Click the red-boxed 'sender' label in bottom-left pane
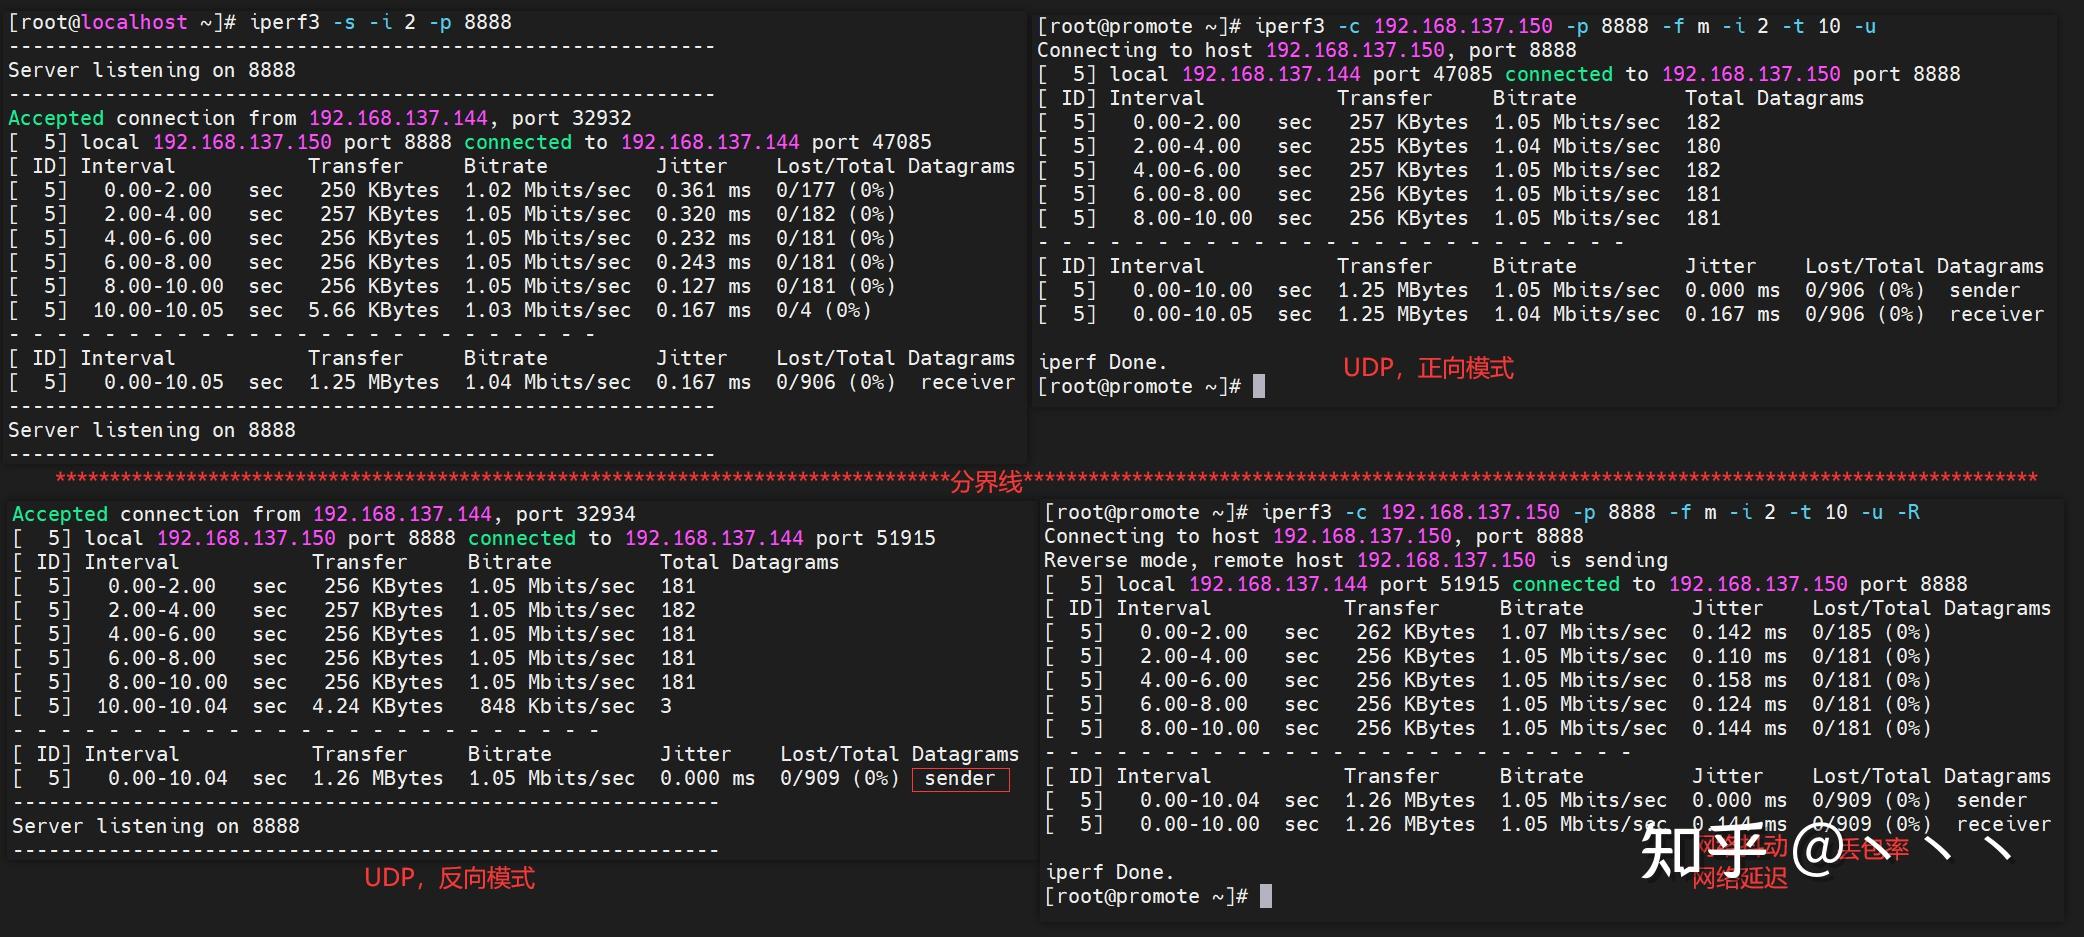Viewport: 2084px width, 937px height. [x=959, y=778]
